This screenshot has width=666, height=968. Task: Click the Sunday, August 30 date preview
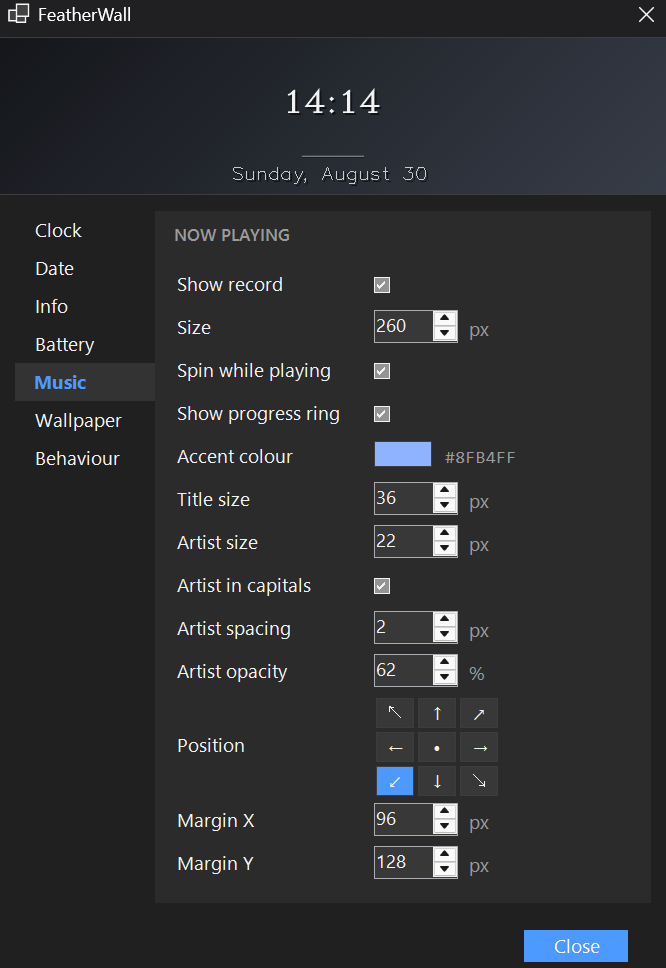coord(330,174)
